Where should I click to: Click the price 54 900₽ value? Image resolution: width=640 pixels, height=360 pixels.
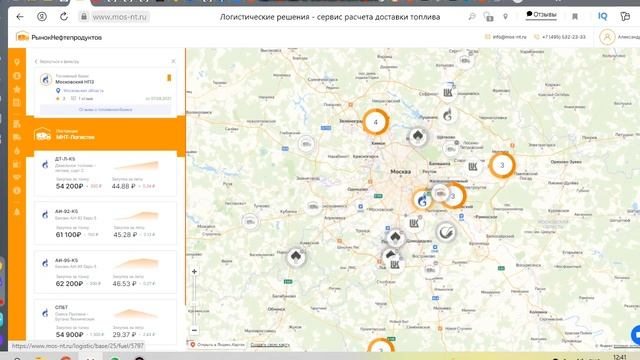coord(69,335)
